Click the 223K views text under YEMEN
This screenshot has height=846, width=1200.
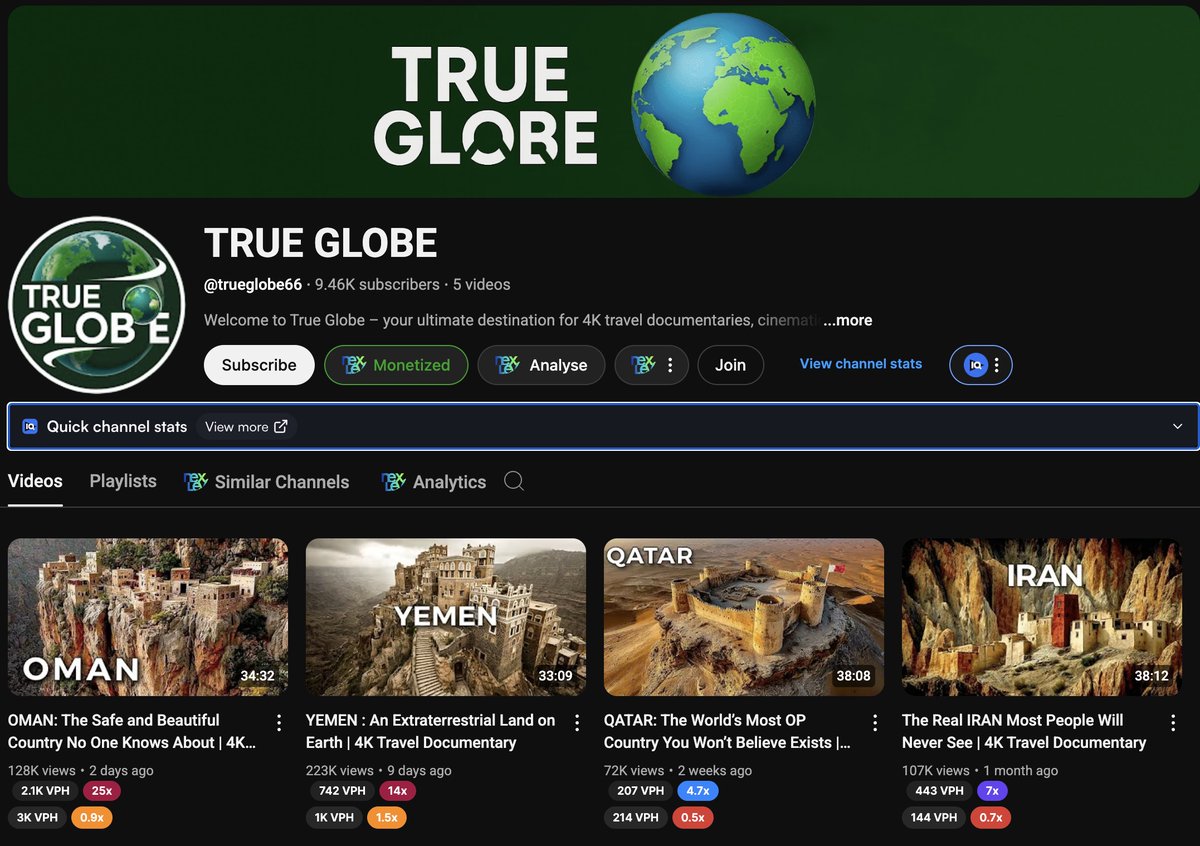click(340, 770)
